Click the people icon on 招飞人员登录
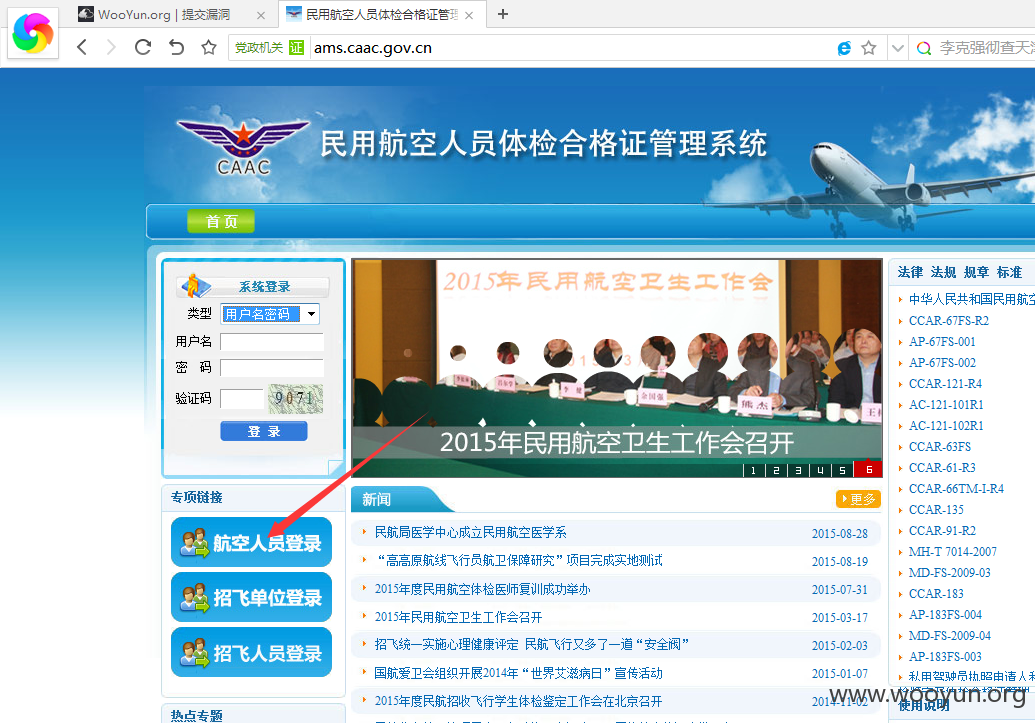The height and width of the screenshot is (723, 1035). pyautogui.click(x=195, y=653)
